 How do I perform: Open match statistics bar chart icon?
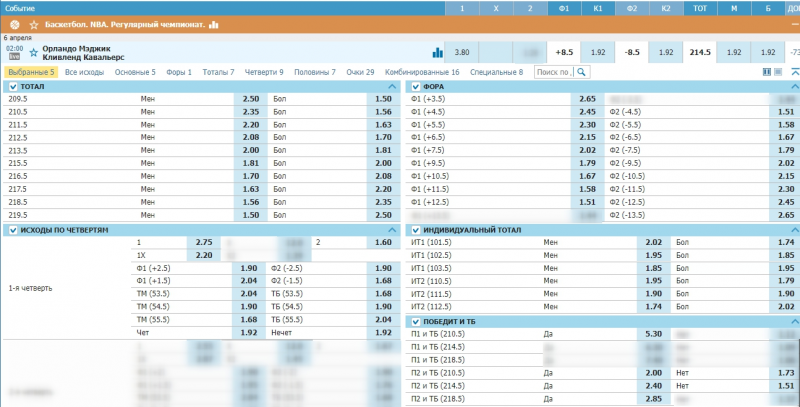437,52
